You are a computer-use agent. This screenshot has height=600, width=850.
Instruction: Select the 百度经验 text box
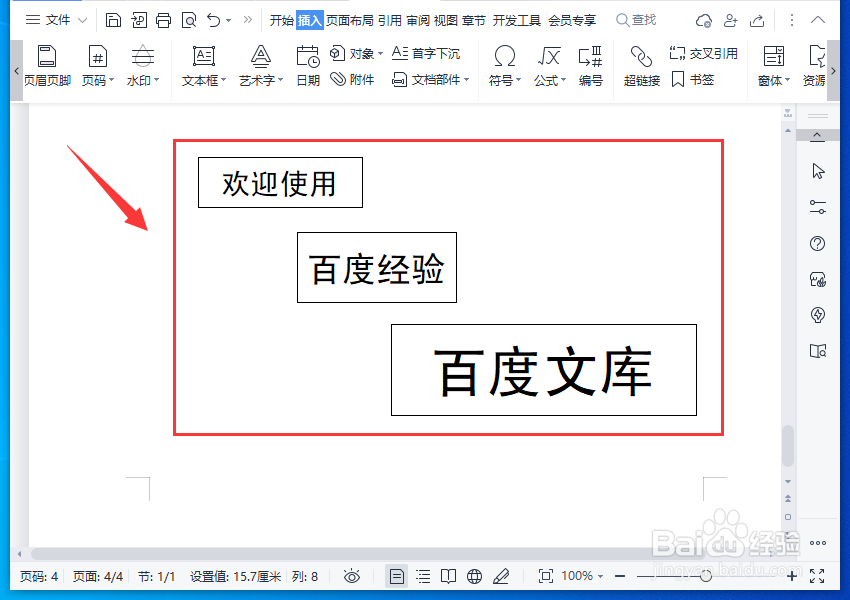[x=377, y=268]
